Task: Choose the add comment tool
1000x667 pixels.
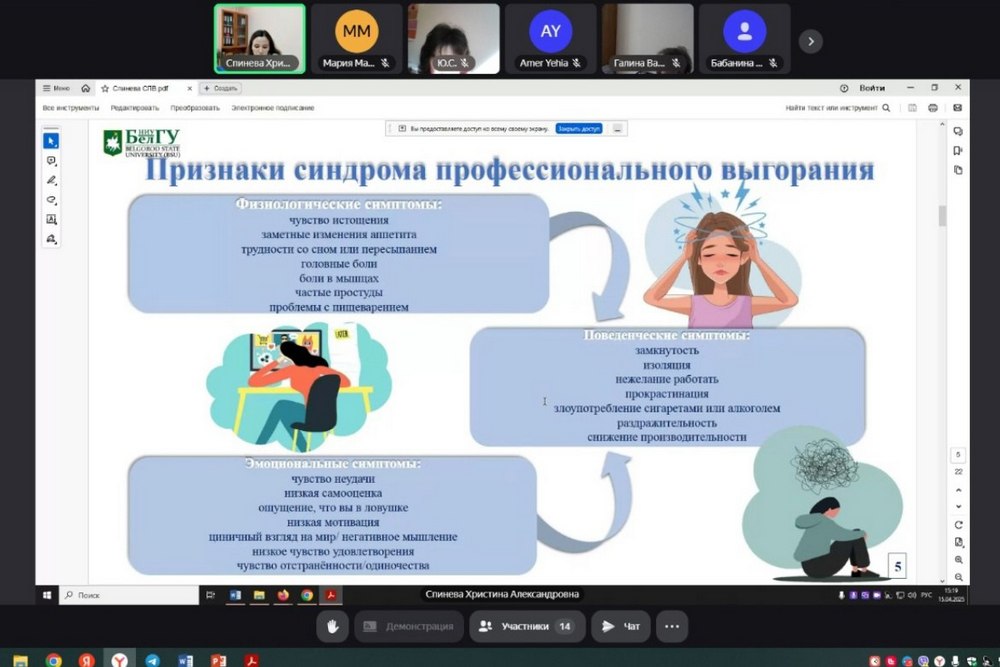Action: coord(51,161)
